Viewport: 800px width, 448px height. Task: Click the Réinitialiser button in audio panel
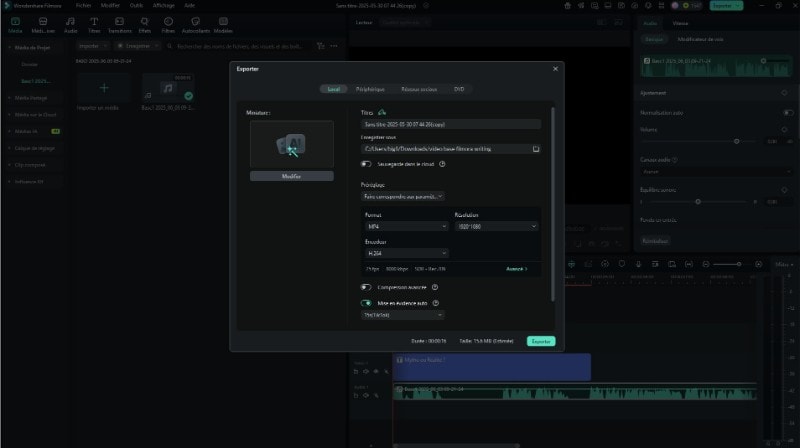[655, 241]
